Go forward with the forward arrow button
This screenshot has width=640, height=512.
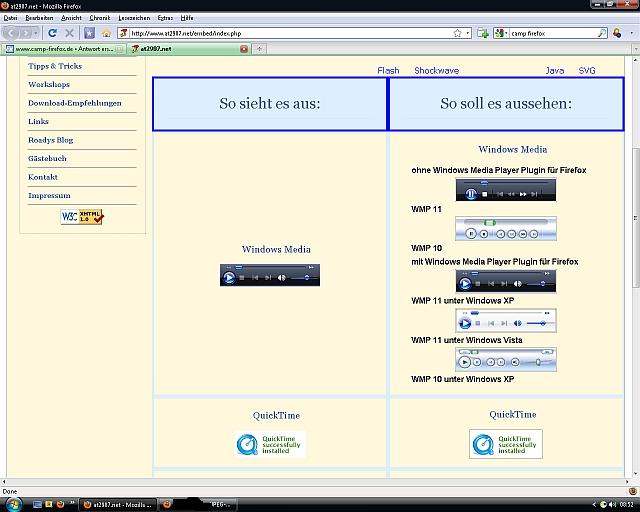25,33
